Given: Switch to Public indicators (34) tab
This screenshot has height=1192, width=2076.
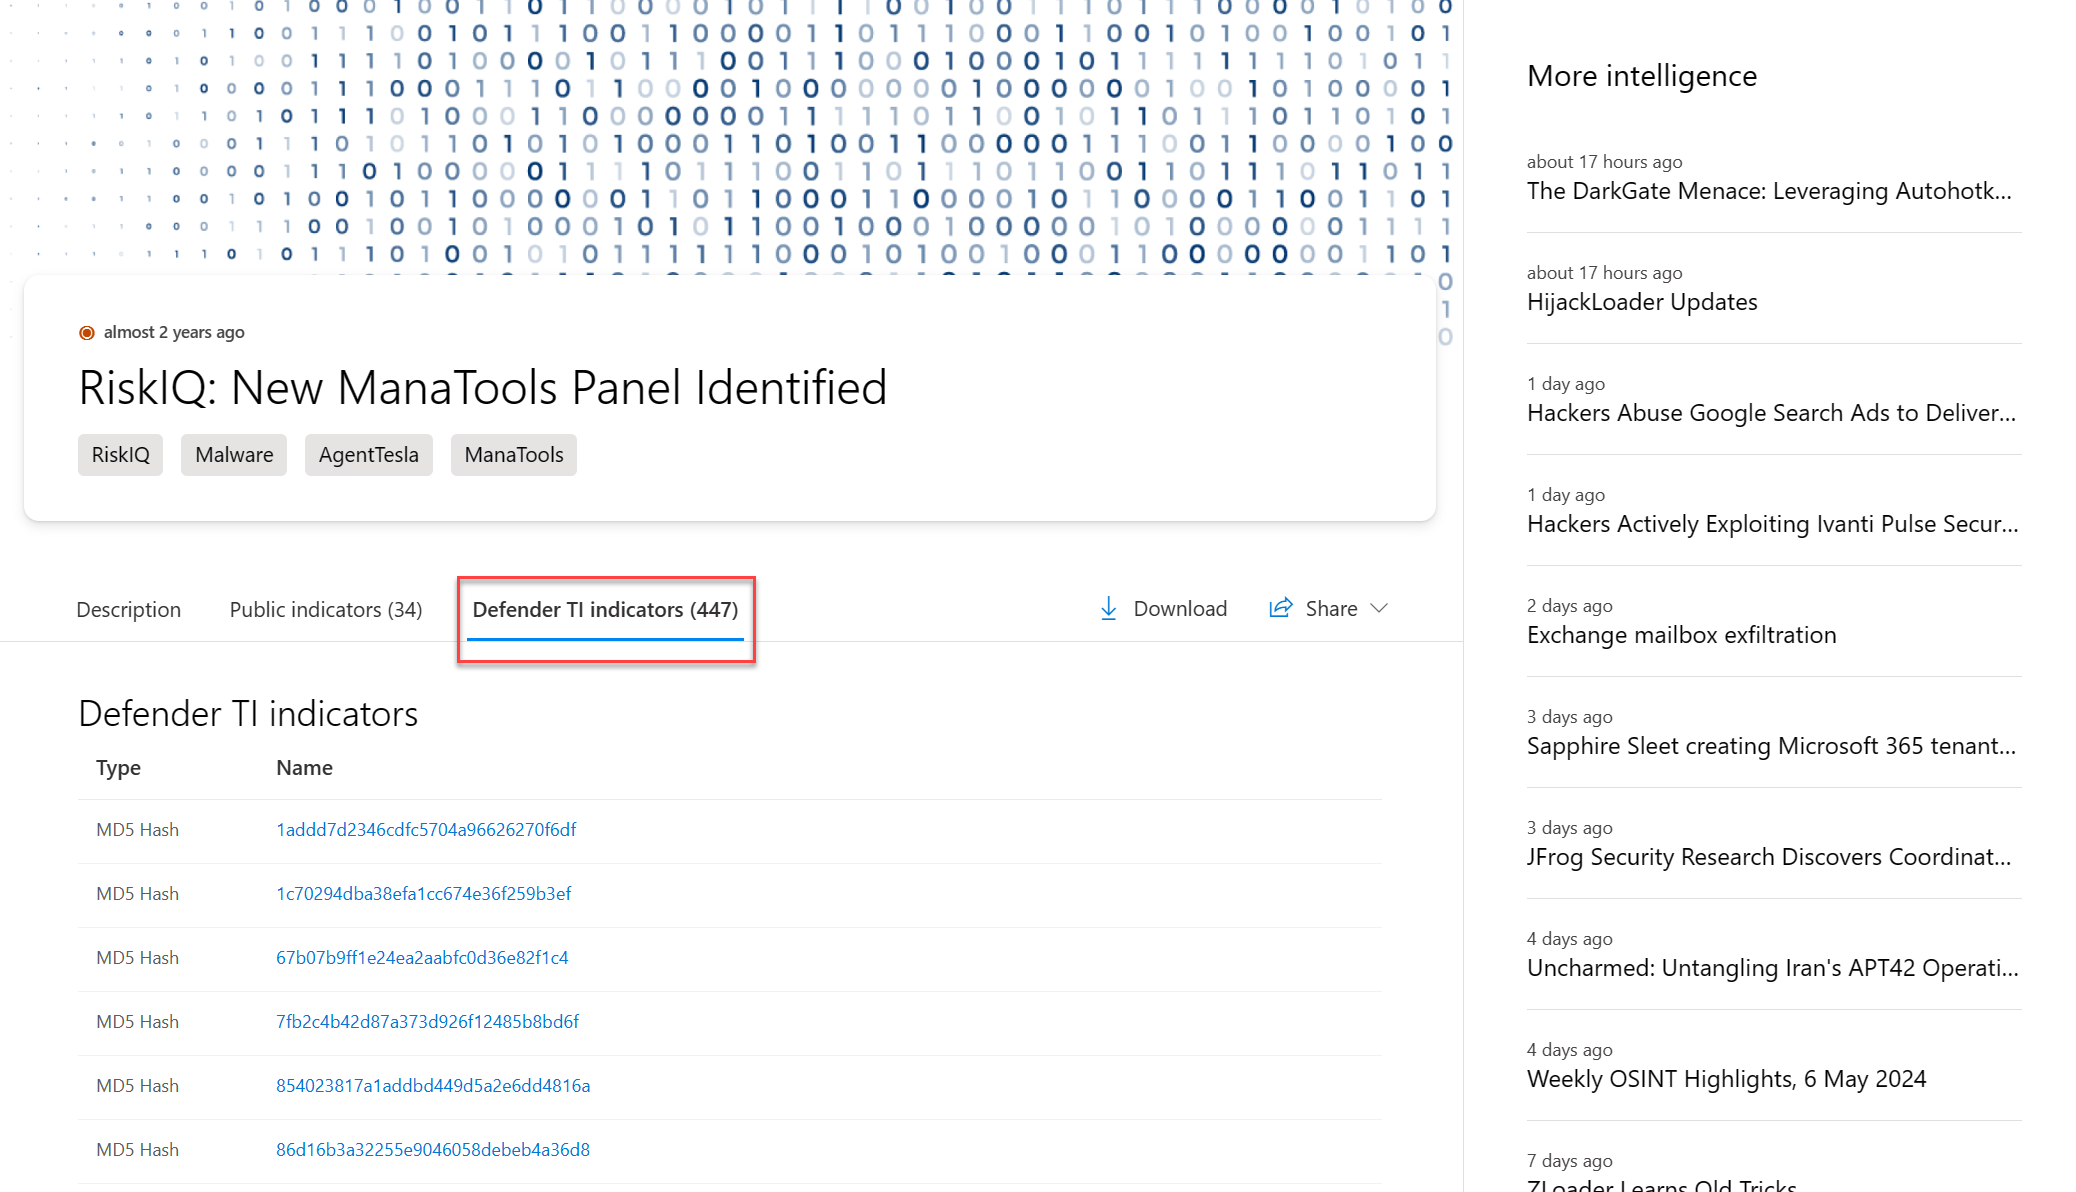Looking at the screenshot, I should click(x=326, y=609).
